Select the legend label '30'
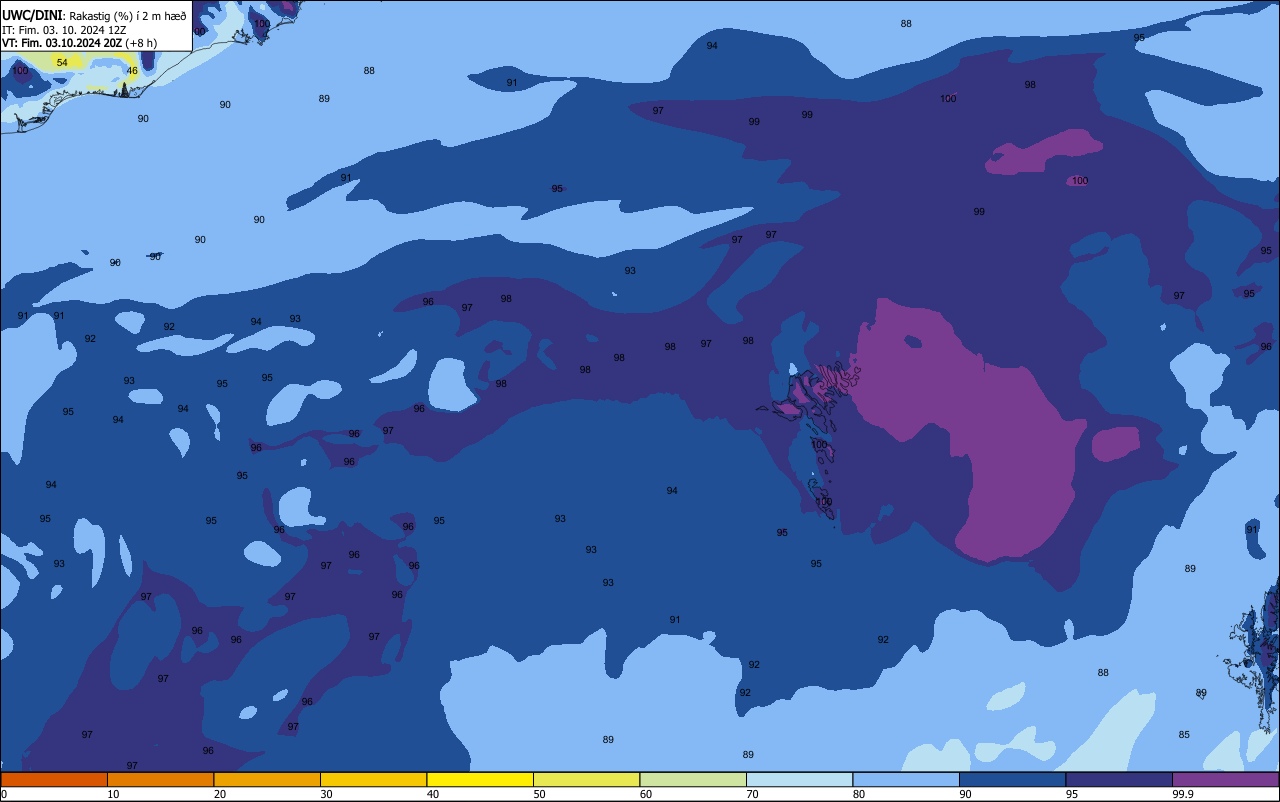This screenshot has height=802, width=1280. coord(326,794)
